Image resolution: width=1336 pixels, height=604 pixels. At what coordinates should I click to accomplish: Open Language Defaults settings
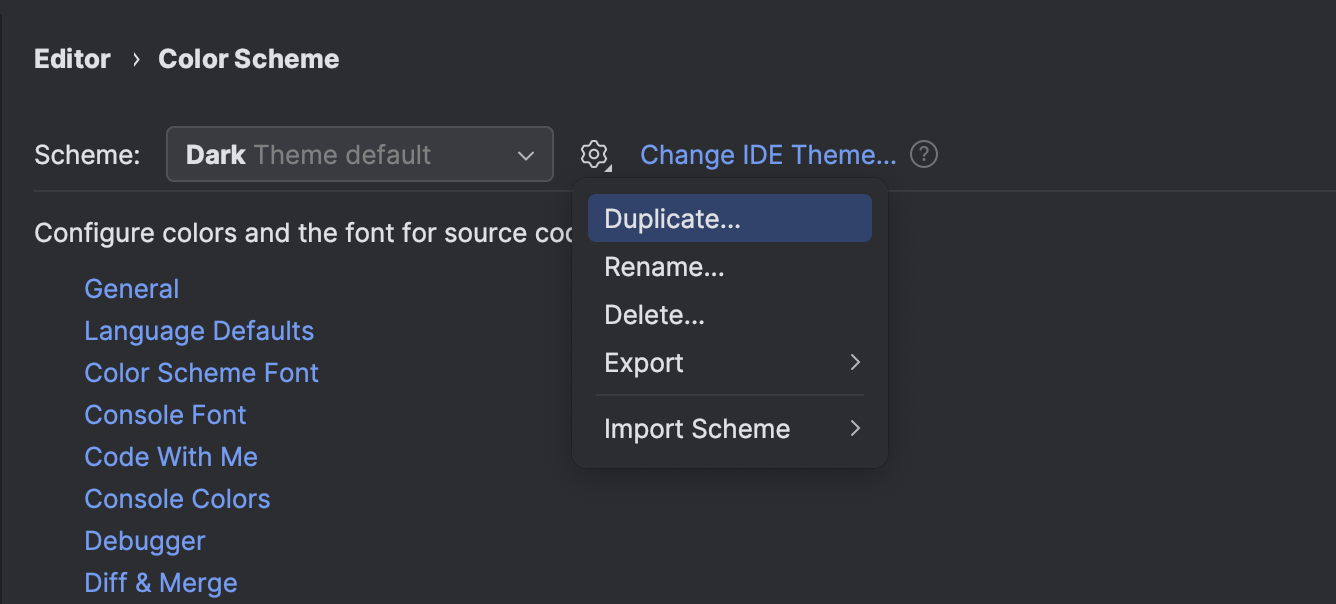[199, 330]
